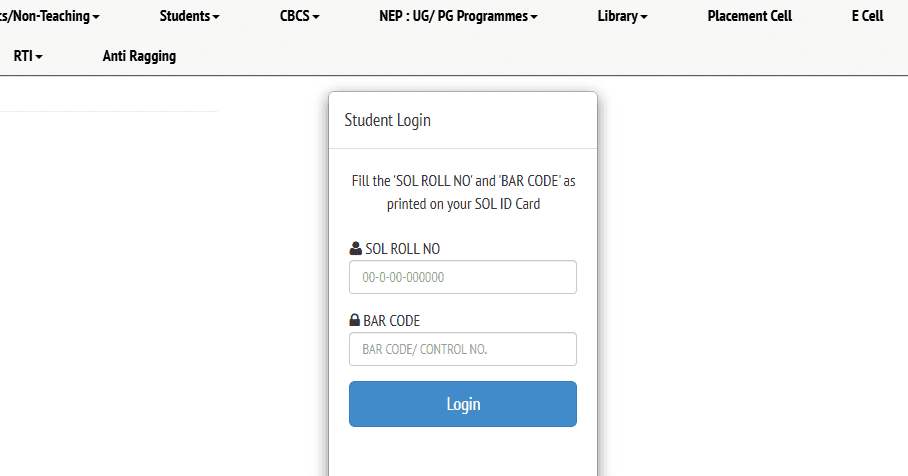Focus the SOL ROLL NO input field

[x=462, y=277]
